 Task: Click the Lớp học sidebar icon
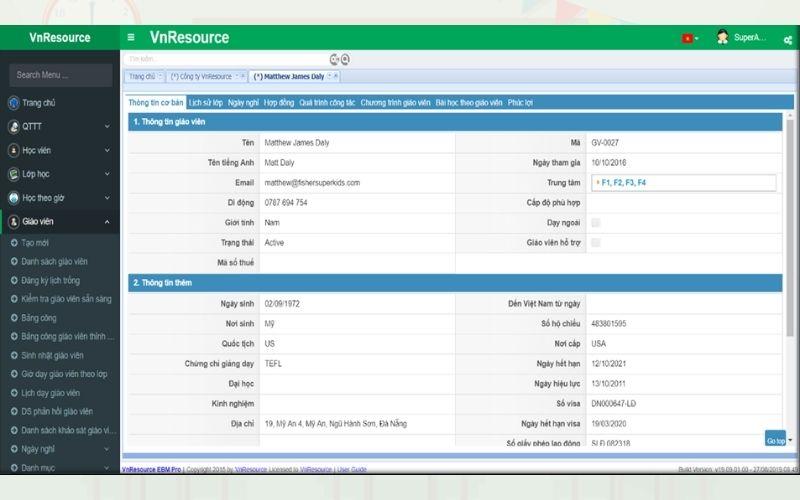click(14, 174)
